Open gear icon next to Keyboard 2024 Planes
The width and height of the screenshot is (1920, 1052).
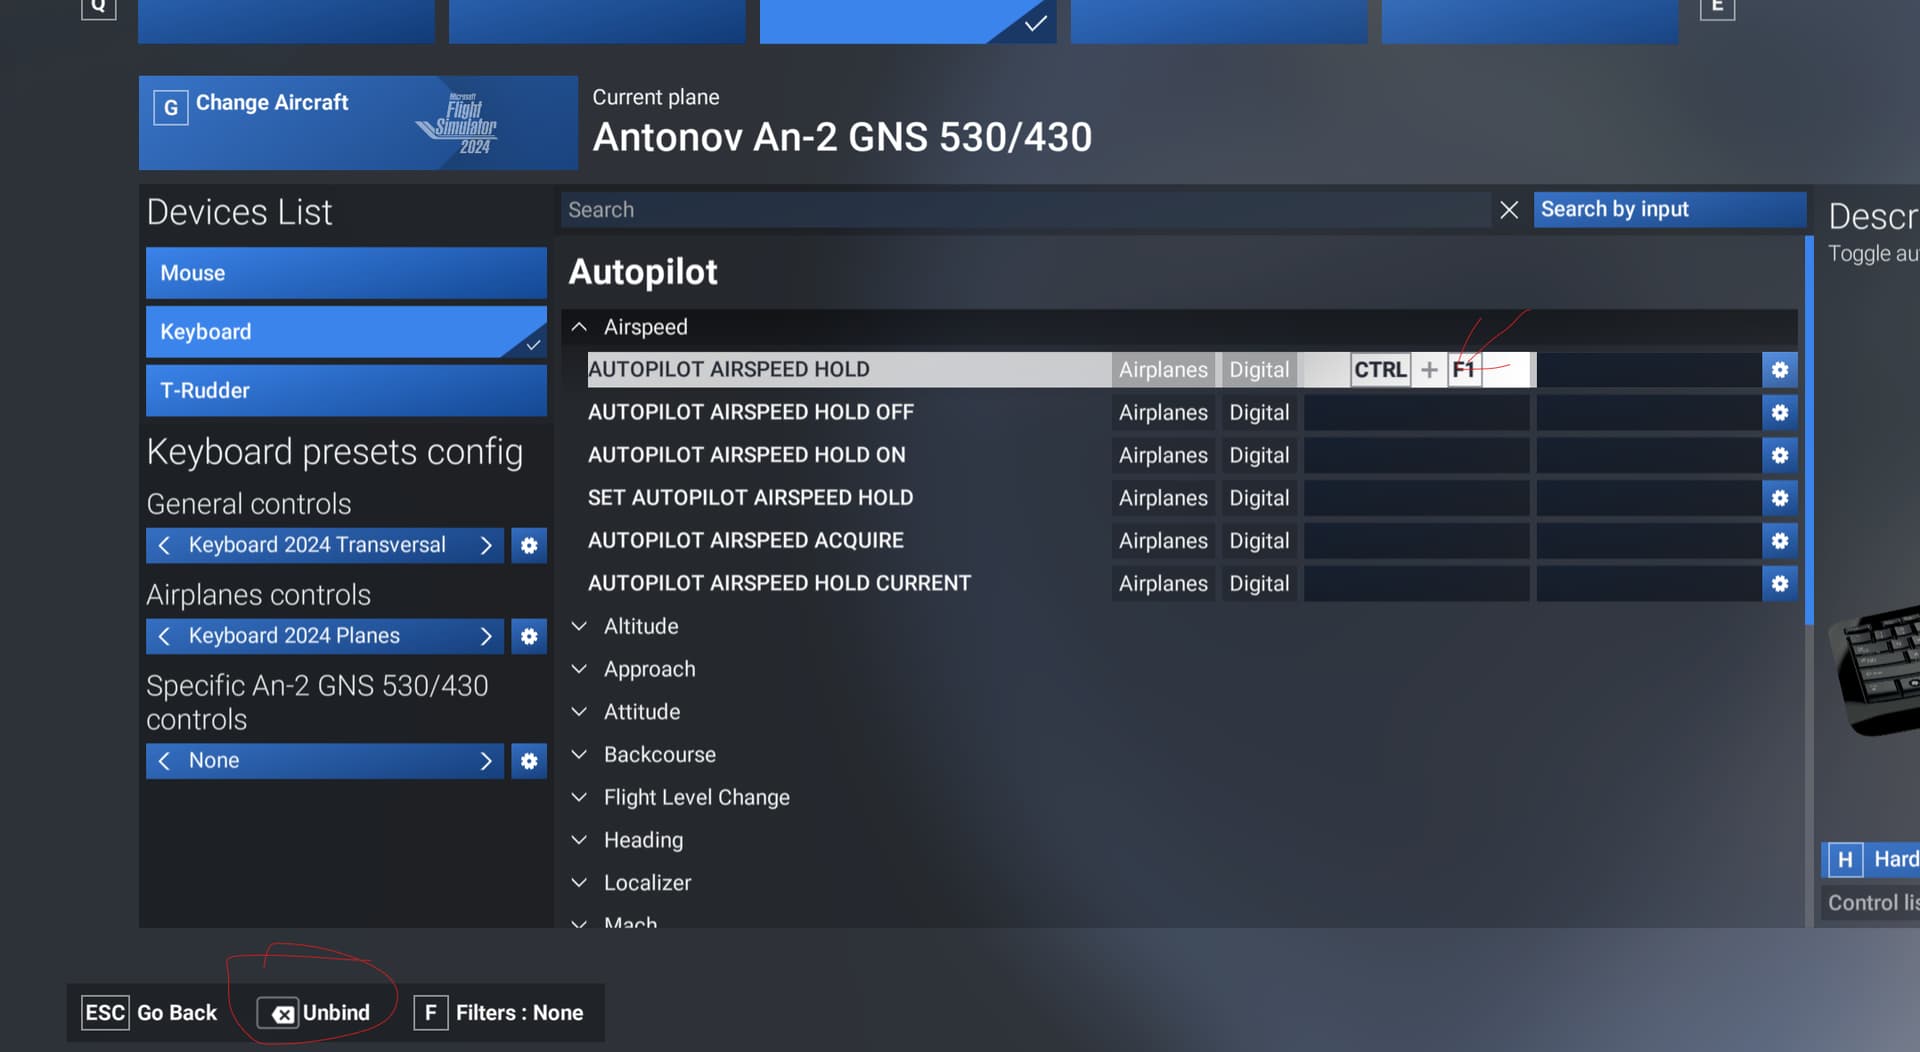[529, 636]
